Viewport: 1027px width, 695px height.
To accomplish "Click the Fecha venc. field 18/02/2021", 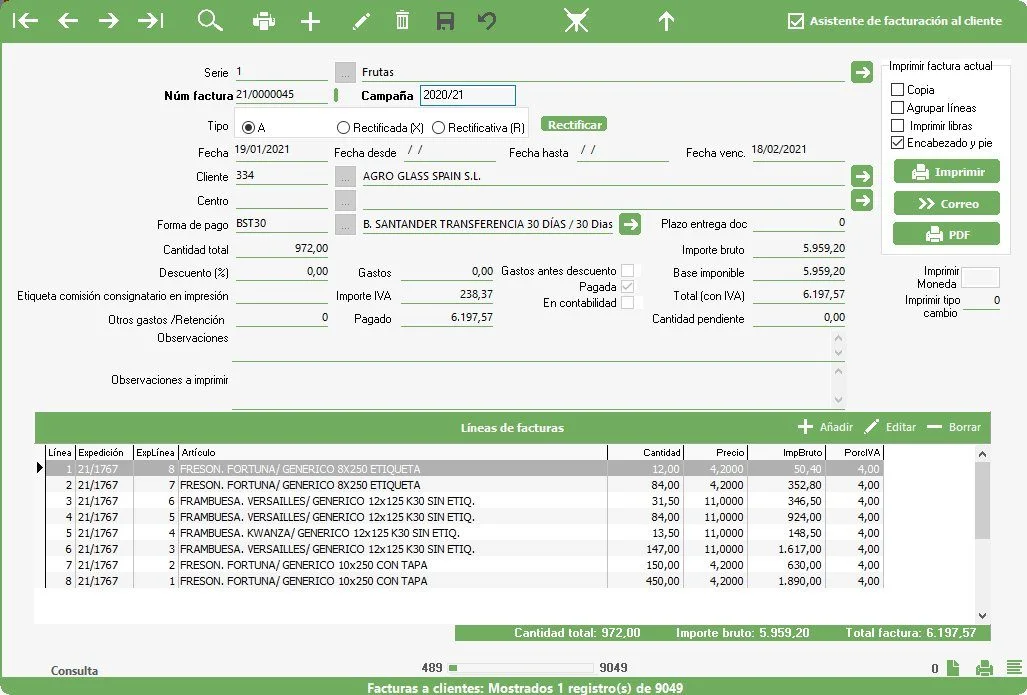I will pyautogui.click(x=798, y=150).
